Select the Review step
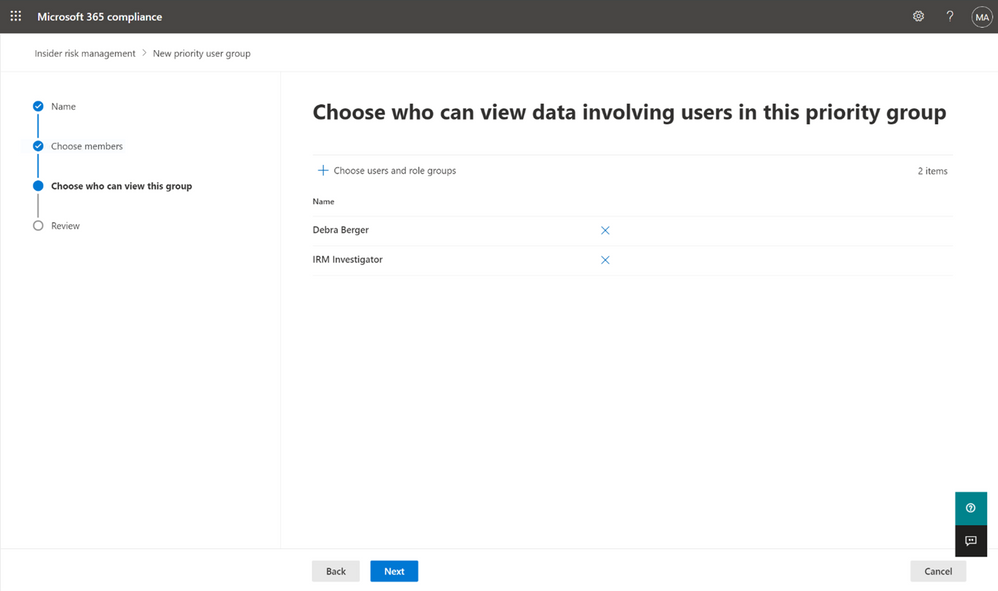Viewport: 998px width, 591px height. click(65, 226)
